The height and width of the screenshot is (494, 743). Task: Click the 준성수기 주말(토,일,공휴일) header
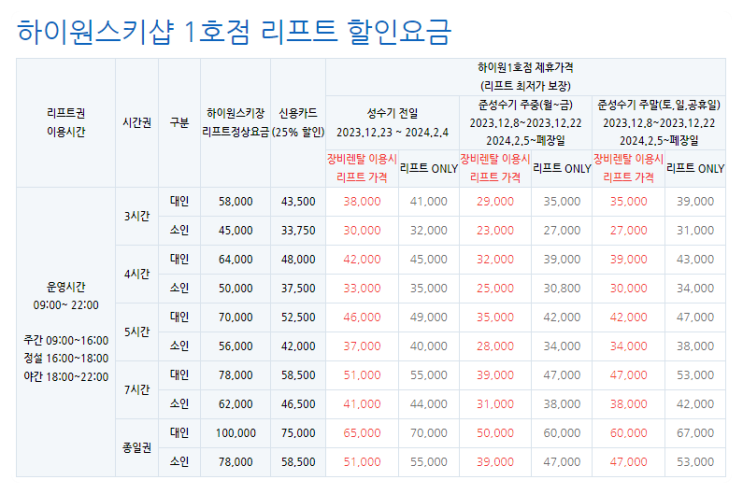point(659,123)
